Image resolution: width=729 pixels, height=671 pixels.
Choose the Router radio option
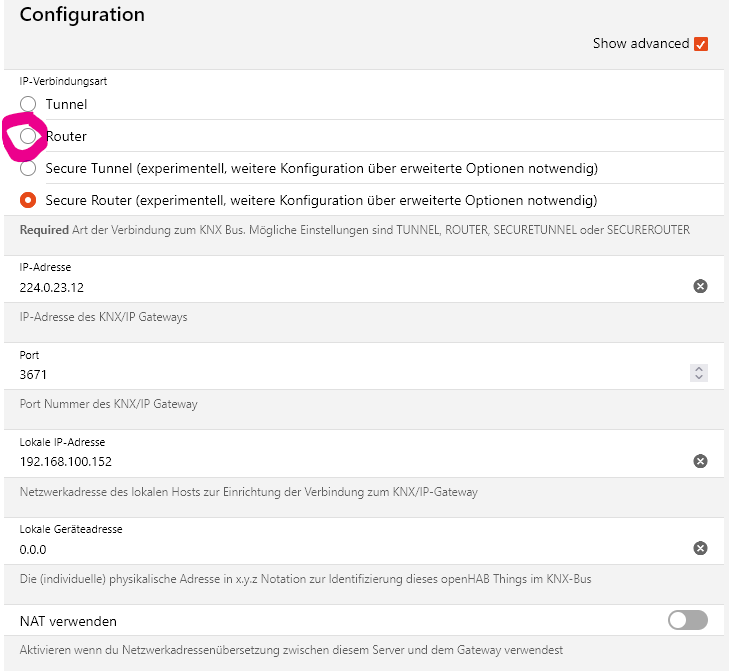(x=28, y=136)
